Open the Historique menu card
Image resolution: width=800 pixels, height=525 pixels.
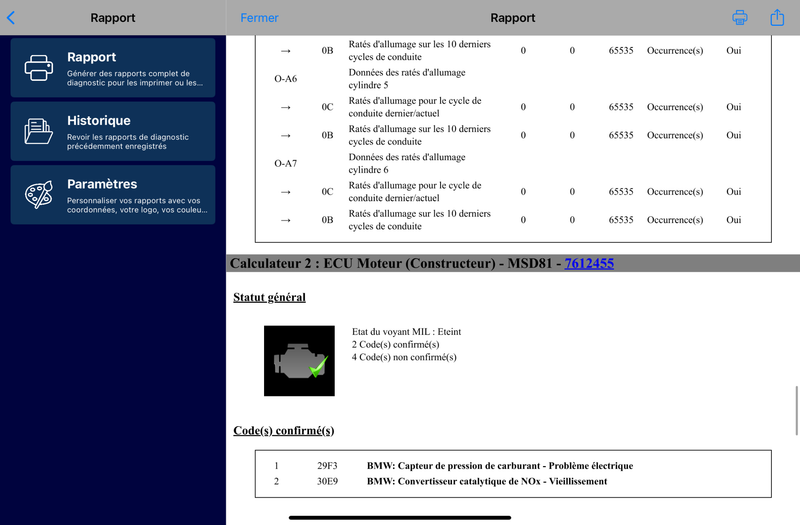tap(113, 131)
